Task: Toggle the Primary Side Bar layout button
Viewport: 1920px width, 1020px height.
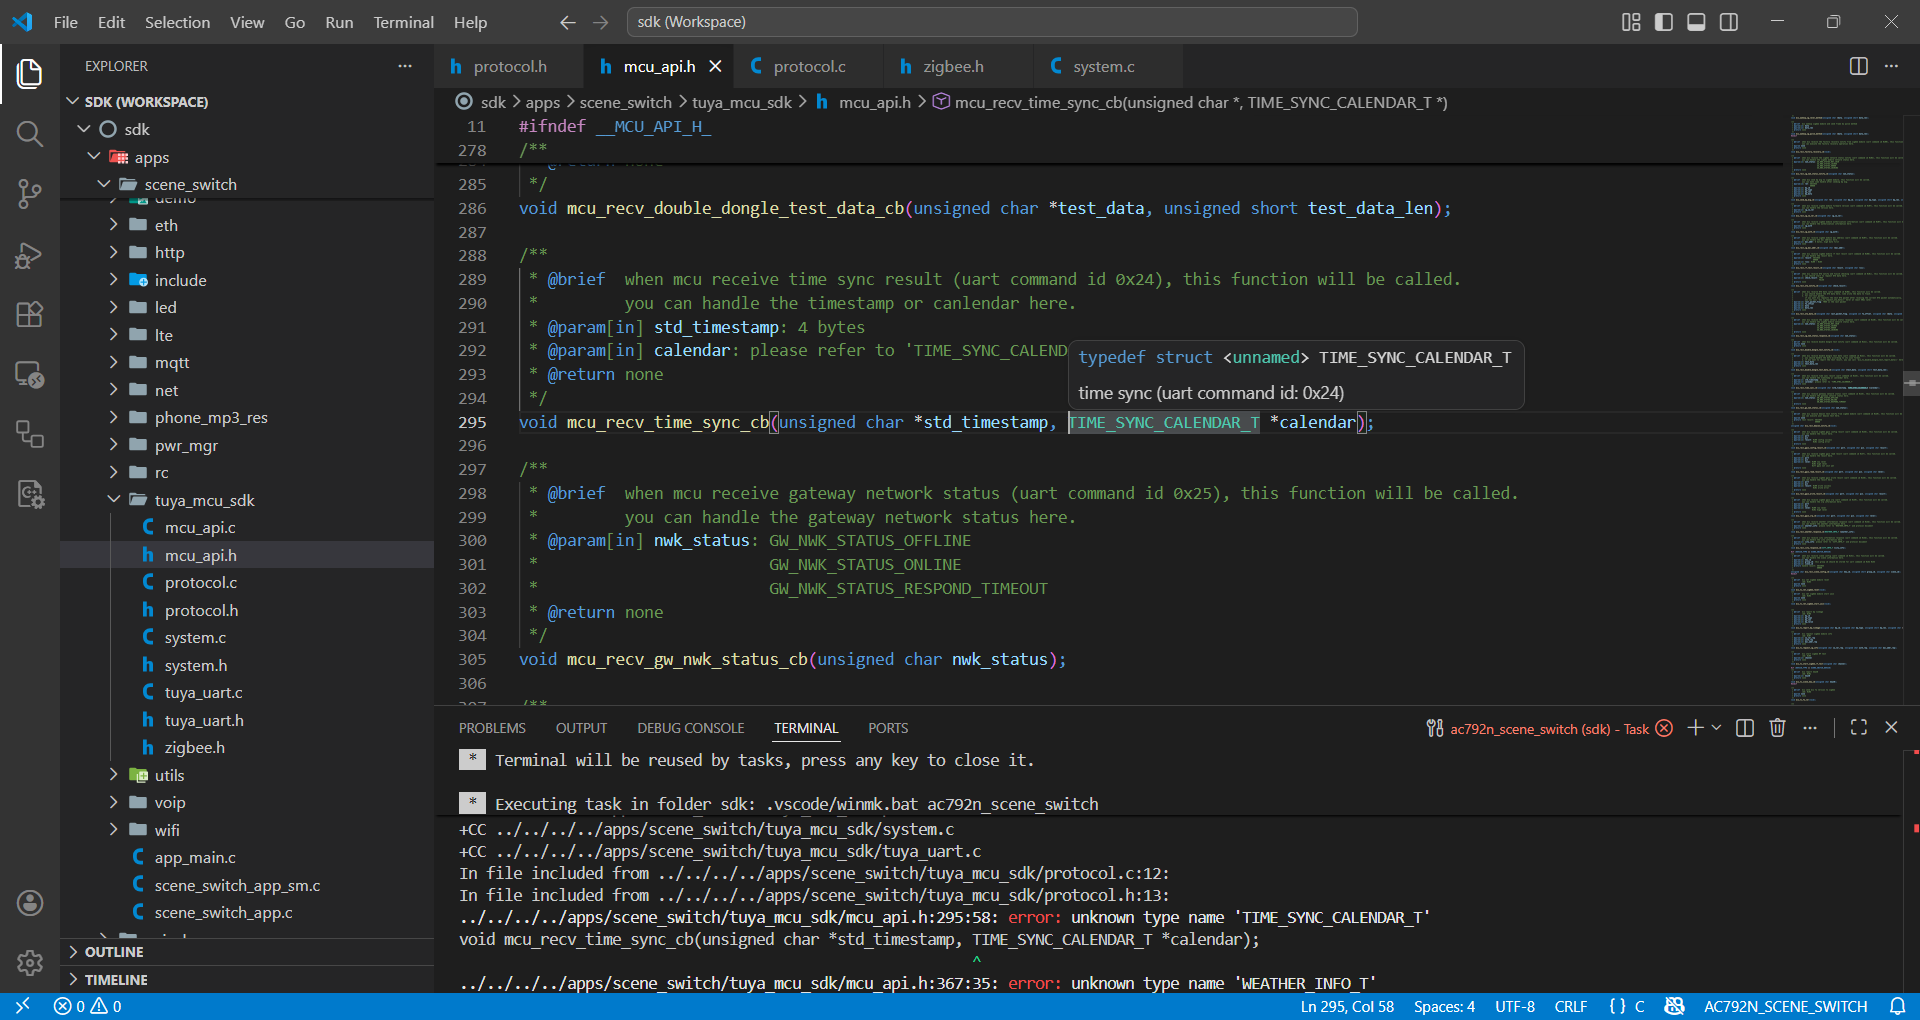Action: 1663,22
